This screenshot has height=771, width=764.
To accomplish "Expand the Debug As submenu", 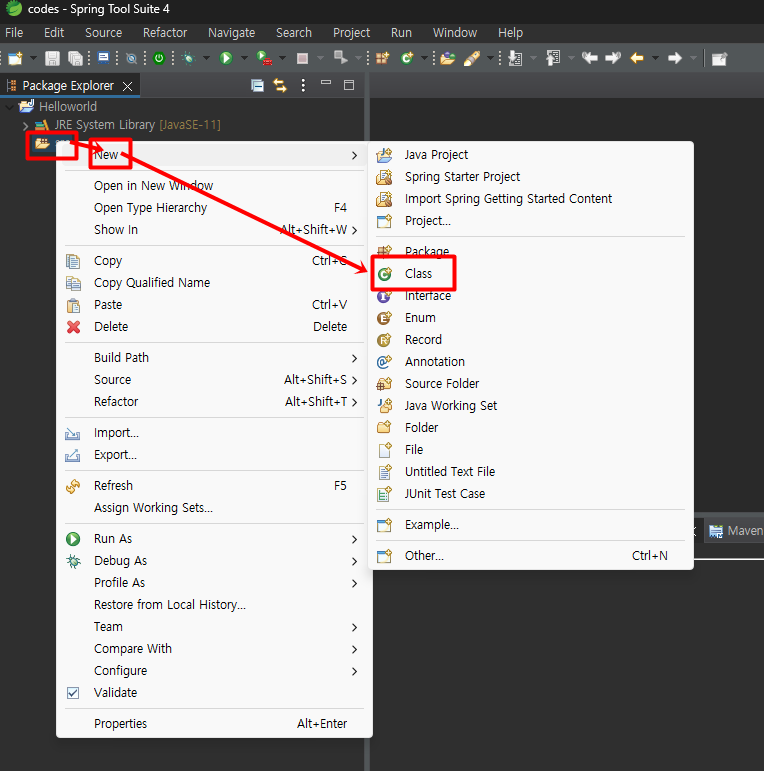I will [x=214, y=561].
